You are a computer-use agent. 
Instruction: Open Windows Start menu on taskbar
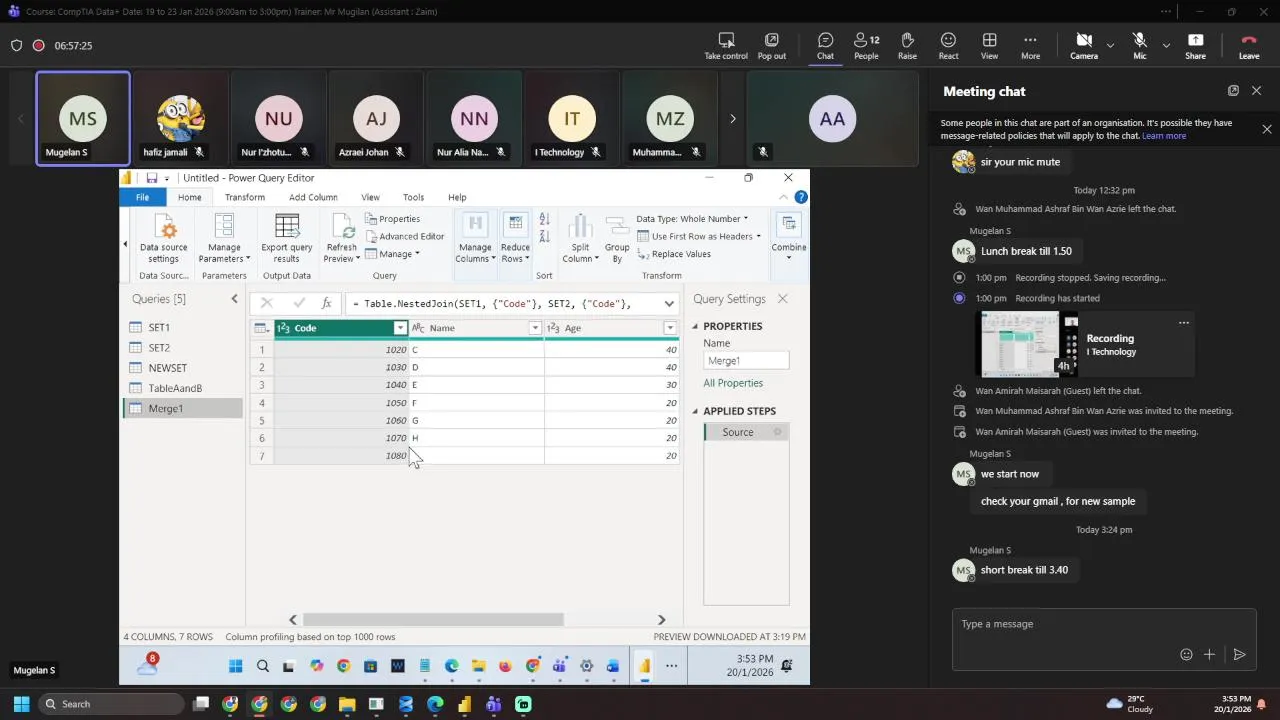tap(21, 704)
